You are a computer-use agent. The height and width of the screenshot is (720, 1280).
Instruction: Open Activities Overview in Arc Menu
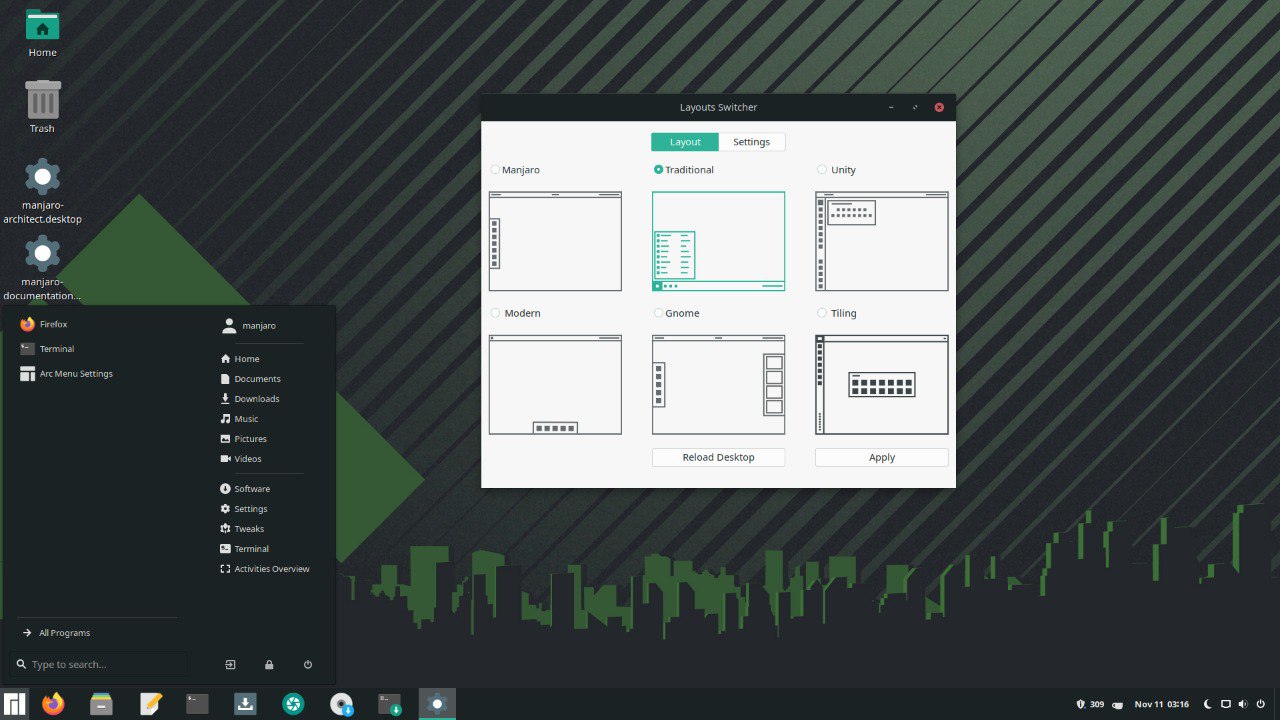[265, 569]
